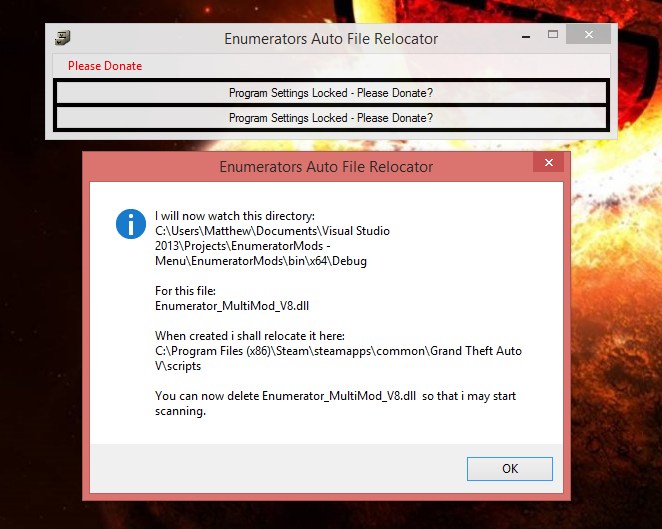Screen dimensions: 662x529
Task: Click the app icon in main window title bar
Action: pos(62,38)
